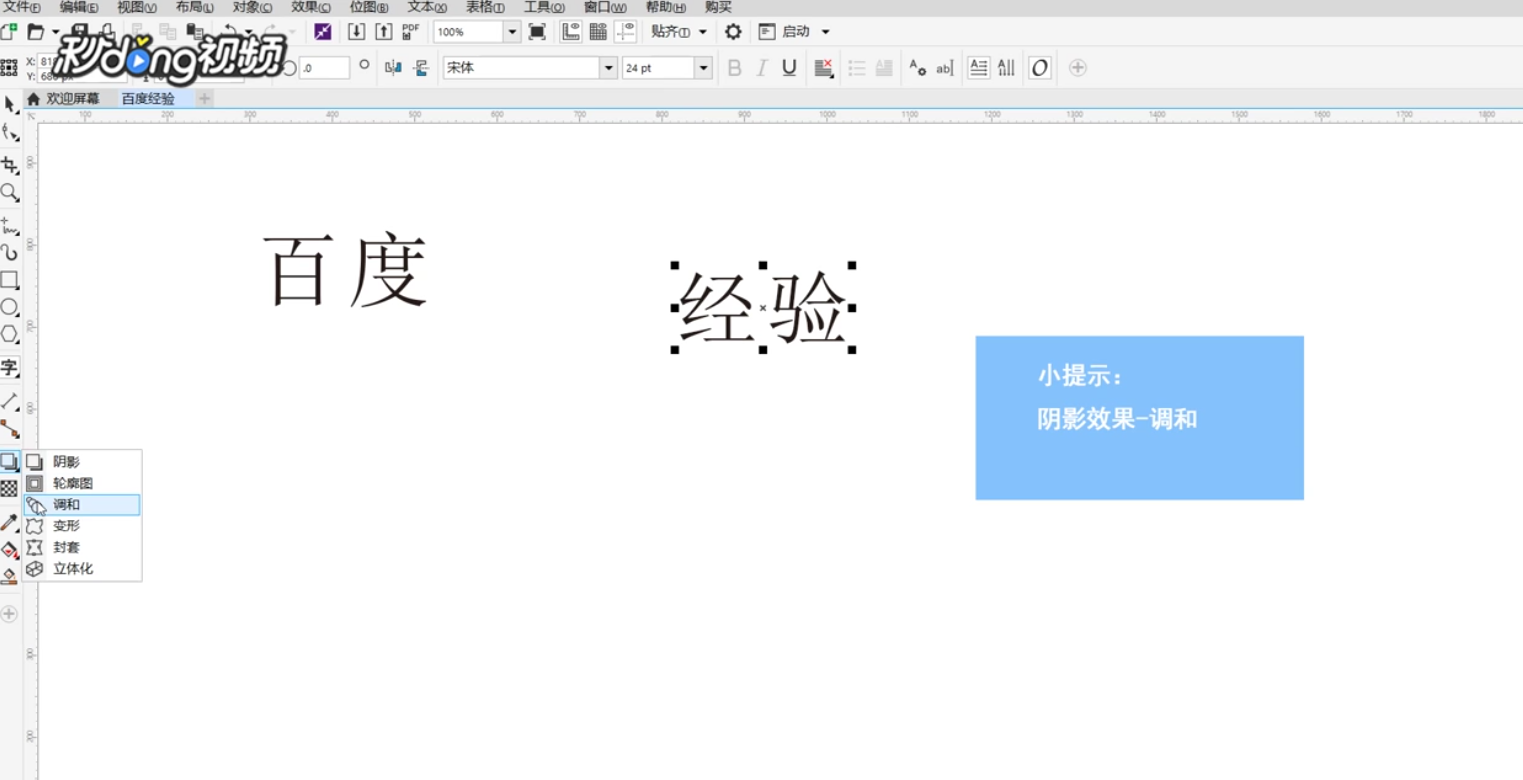Click the purple search content icon
This screenshot has width=1523, height=780.
point(322,32)
